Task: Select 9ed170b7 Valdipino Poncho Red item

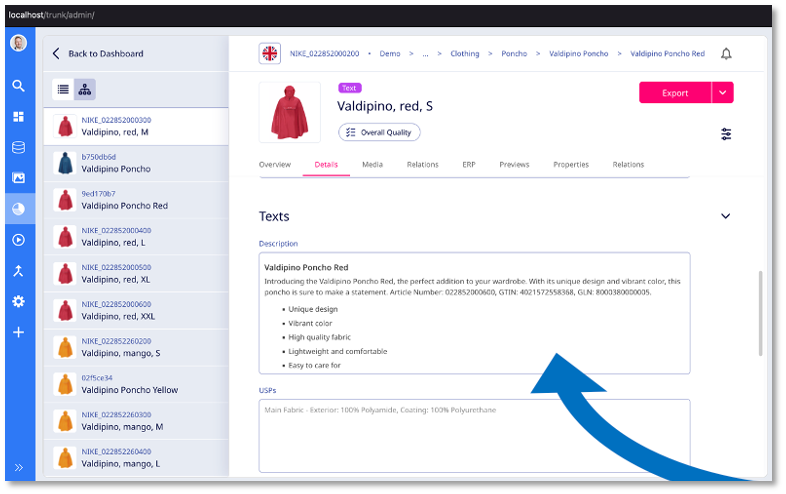Action: coord(136,200)
